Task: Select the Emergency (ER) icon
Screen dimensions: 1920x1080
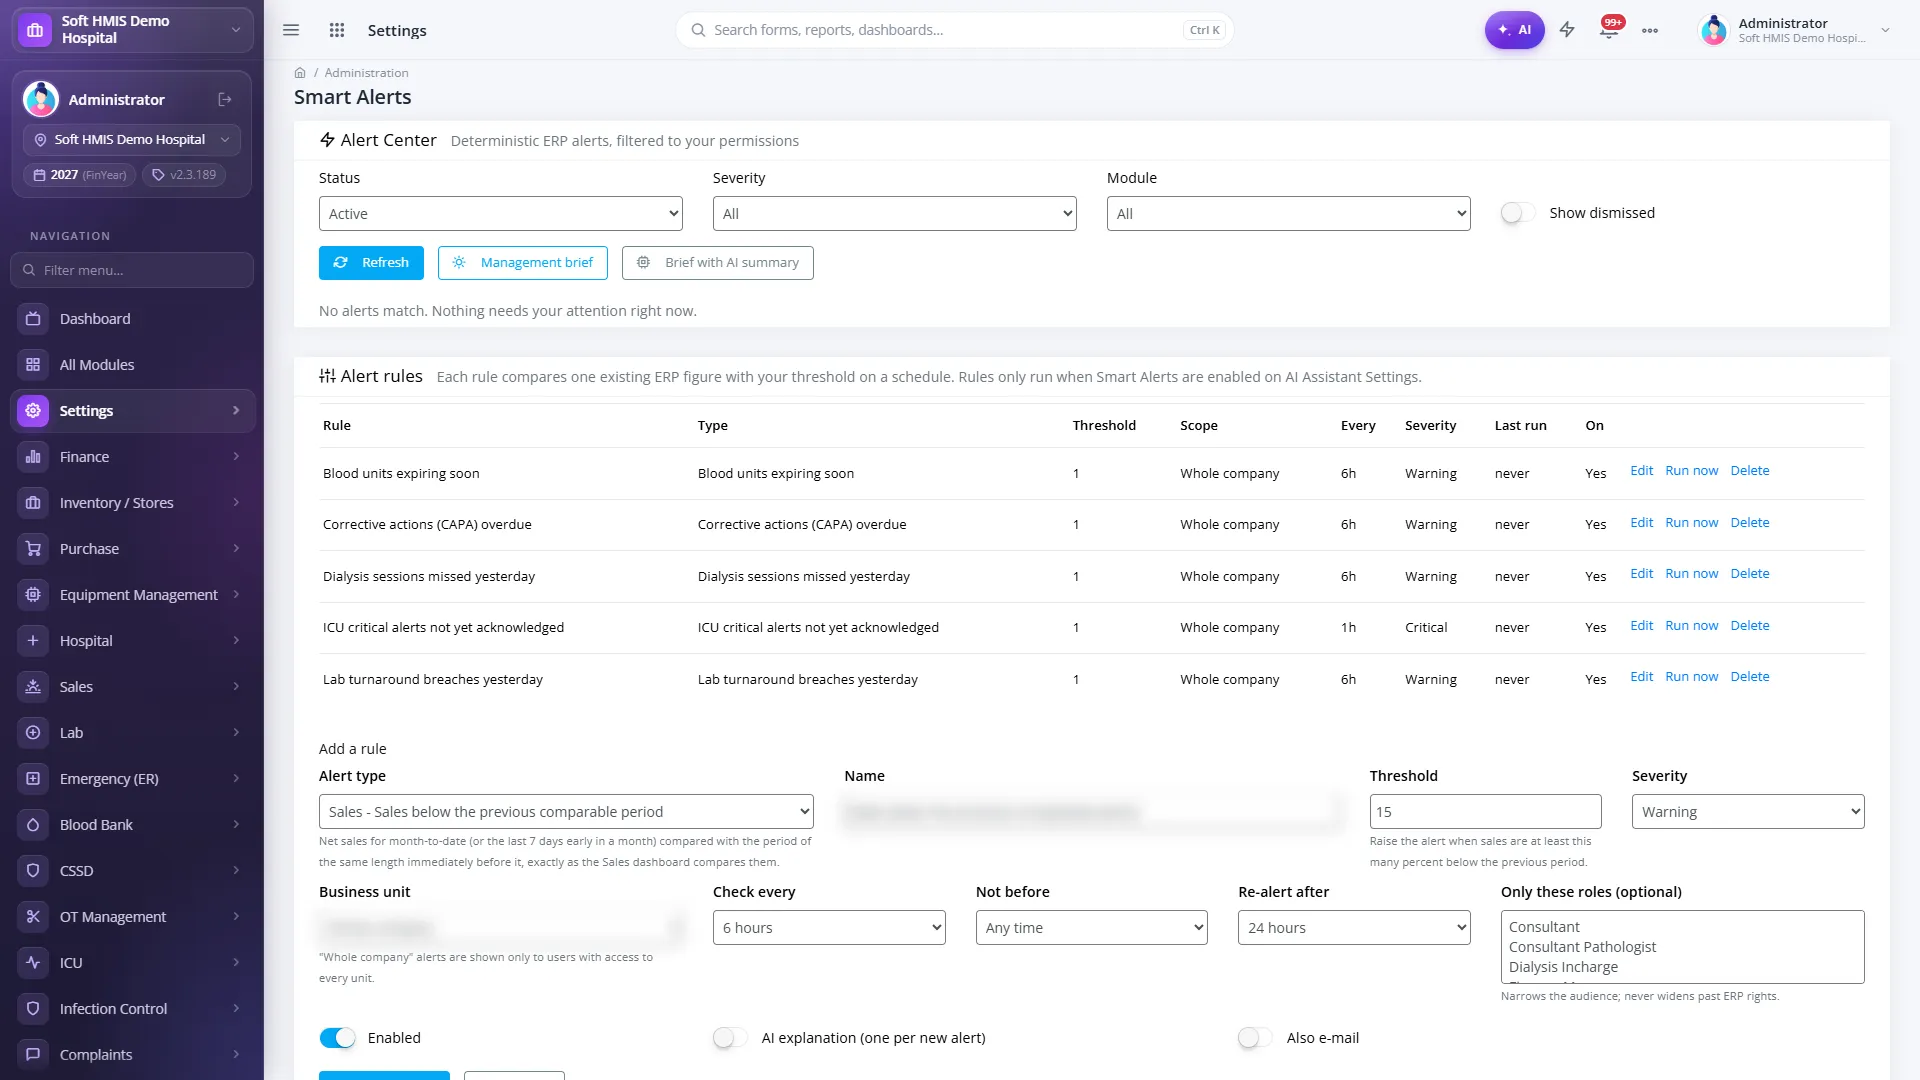Action: pos(33,779)
